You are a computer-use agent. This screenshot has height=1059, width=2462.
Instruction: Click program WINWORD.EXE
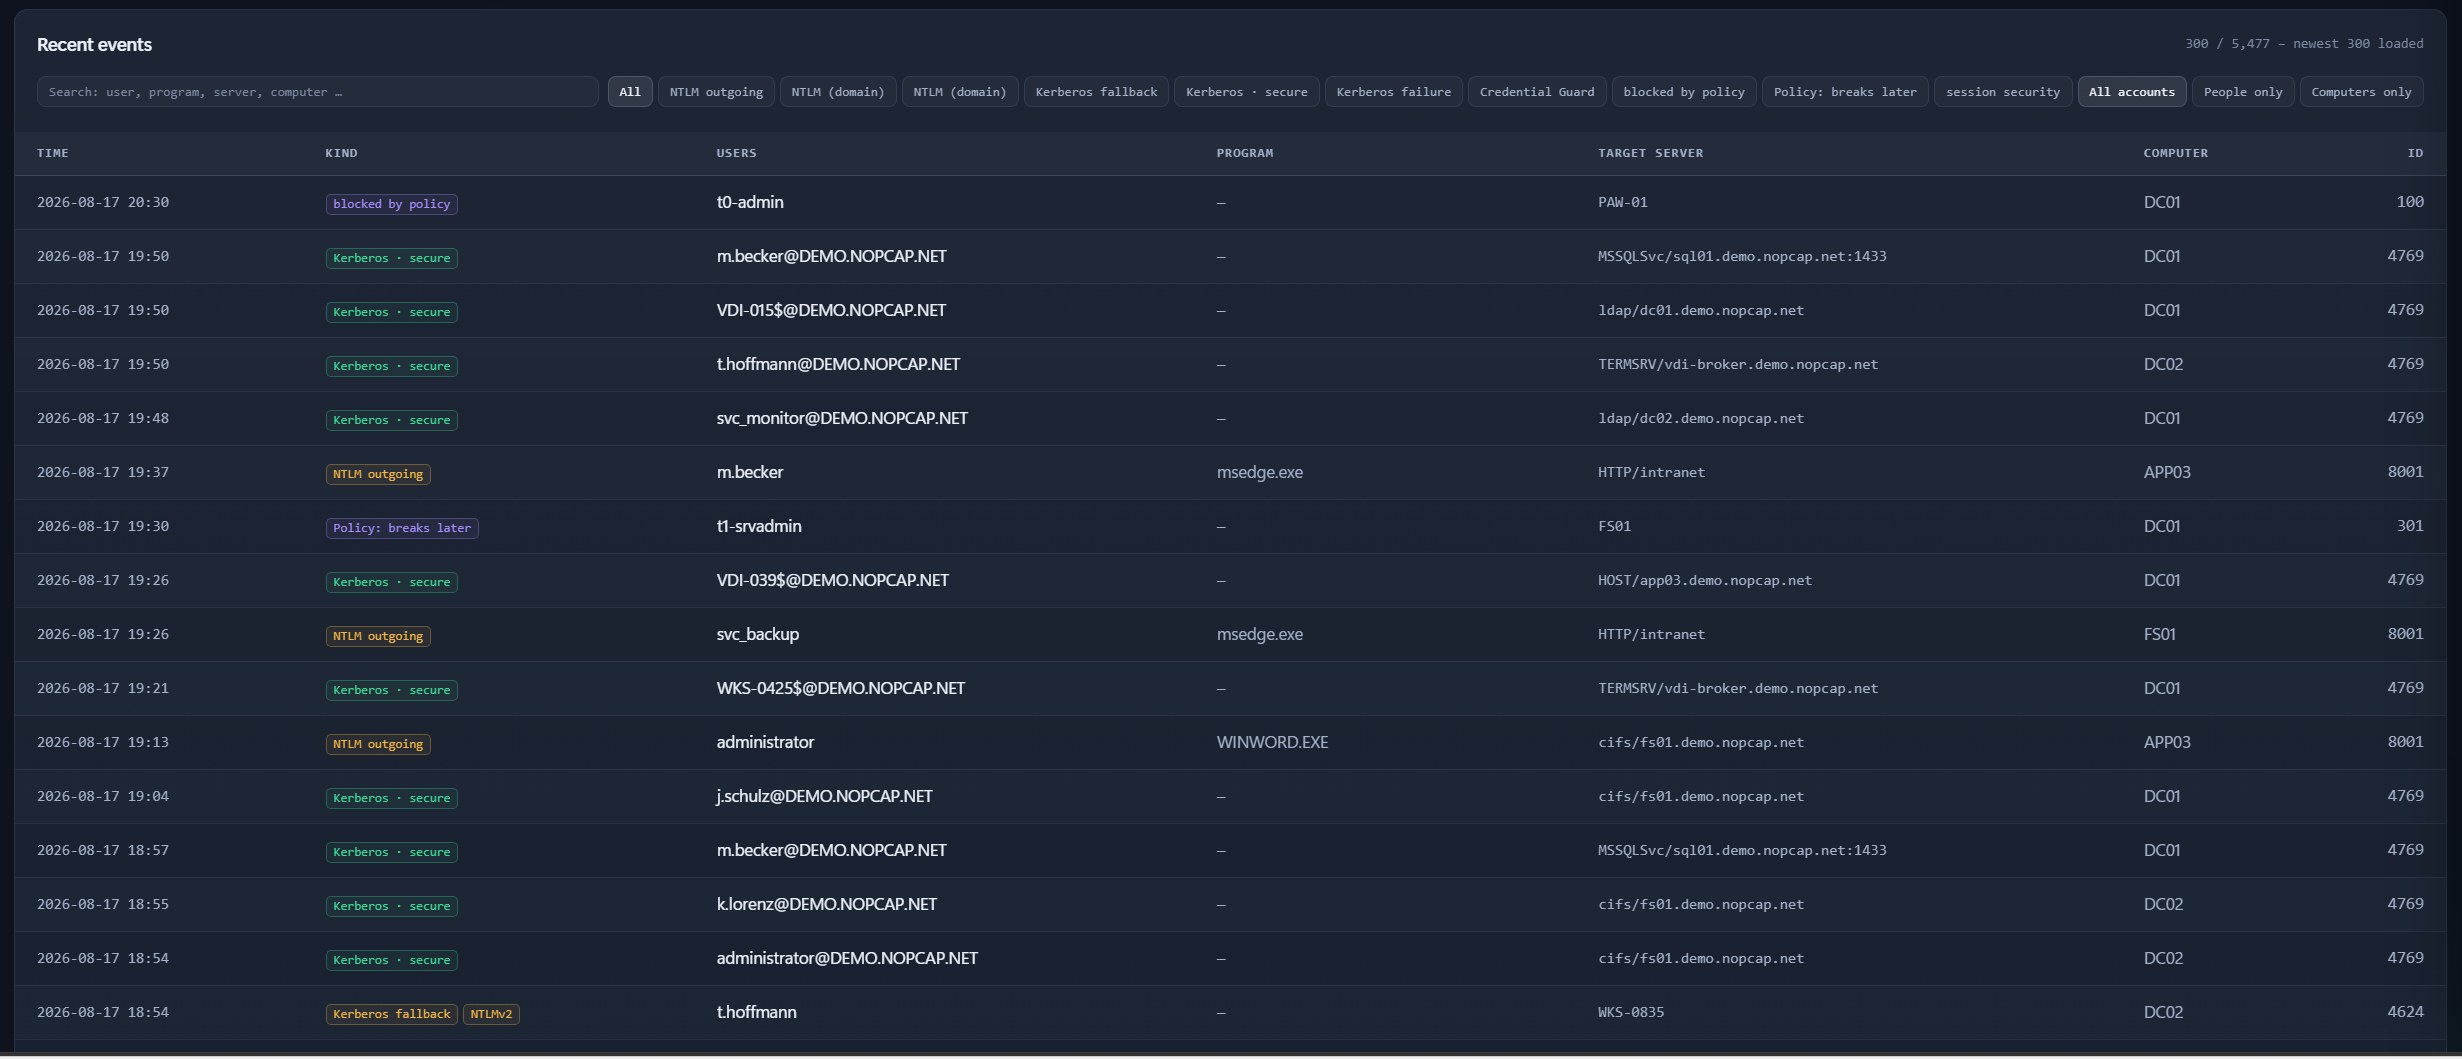(1272, 742)
